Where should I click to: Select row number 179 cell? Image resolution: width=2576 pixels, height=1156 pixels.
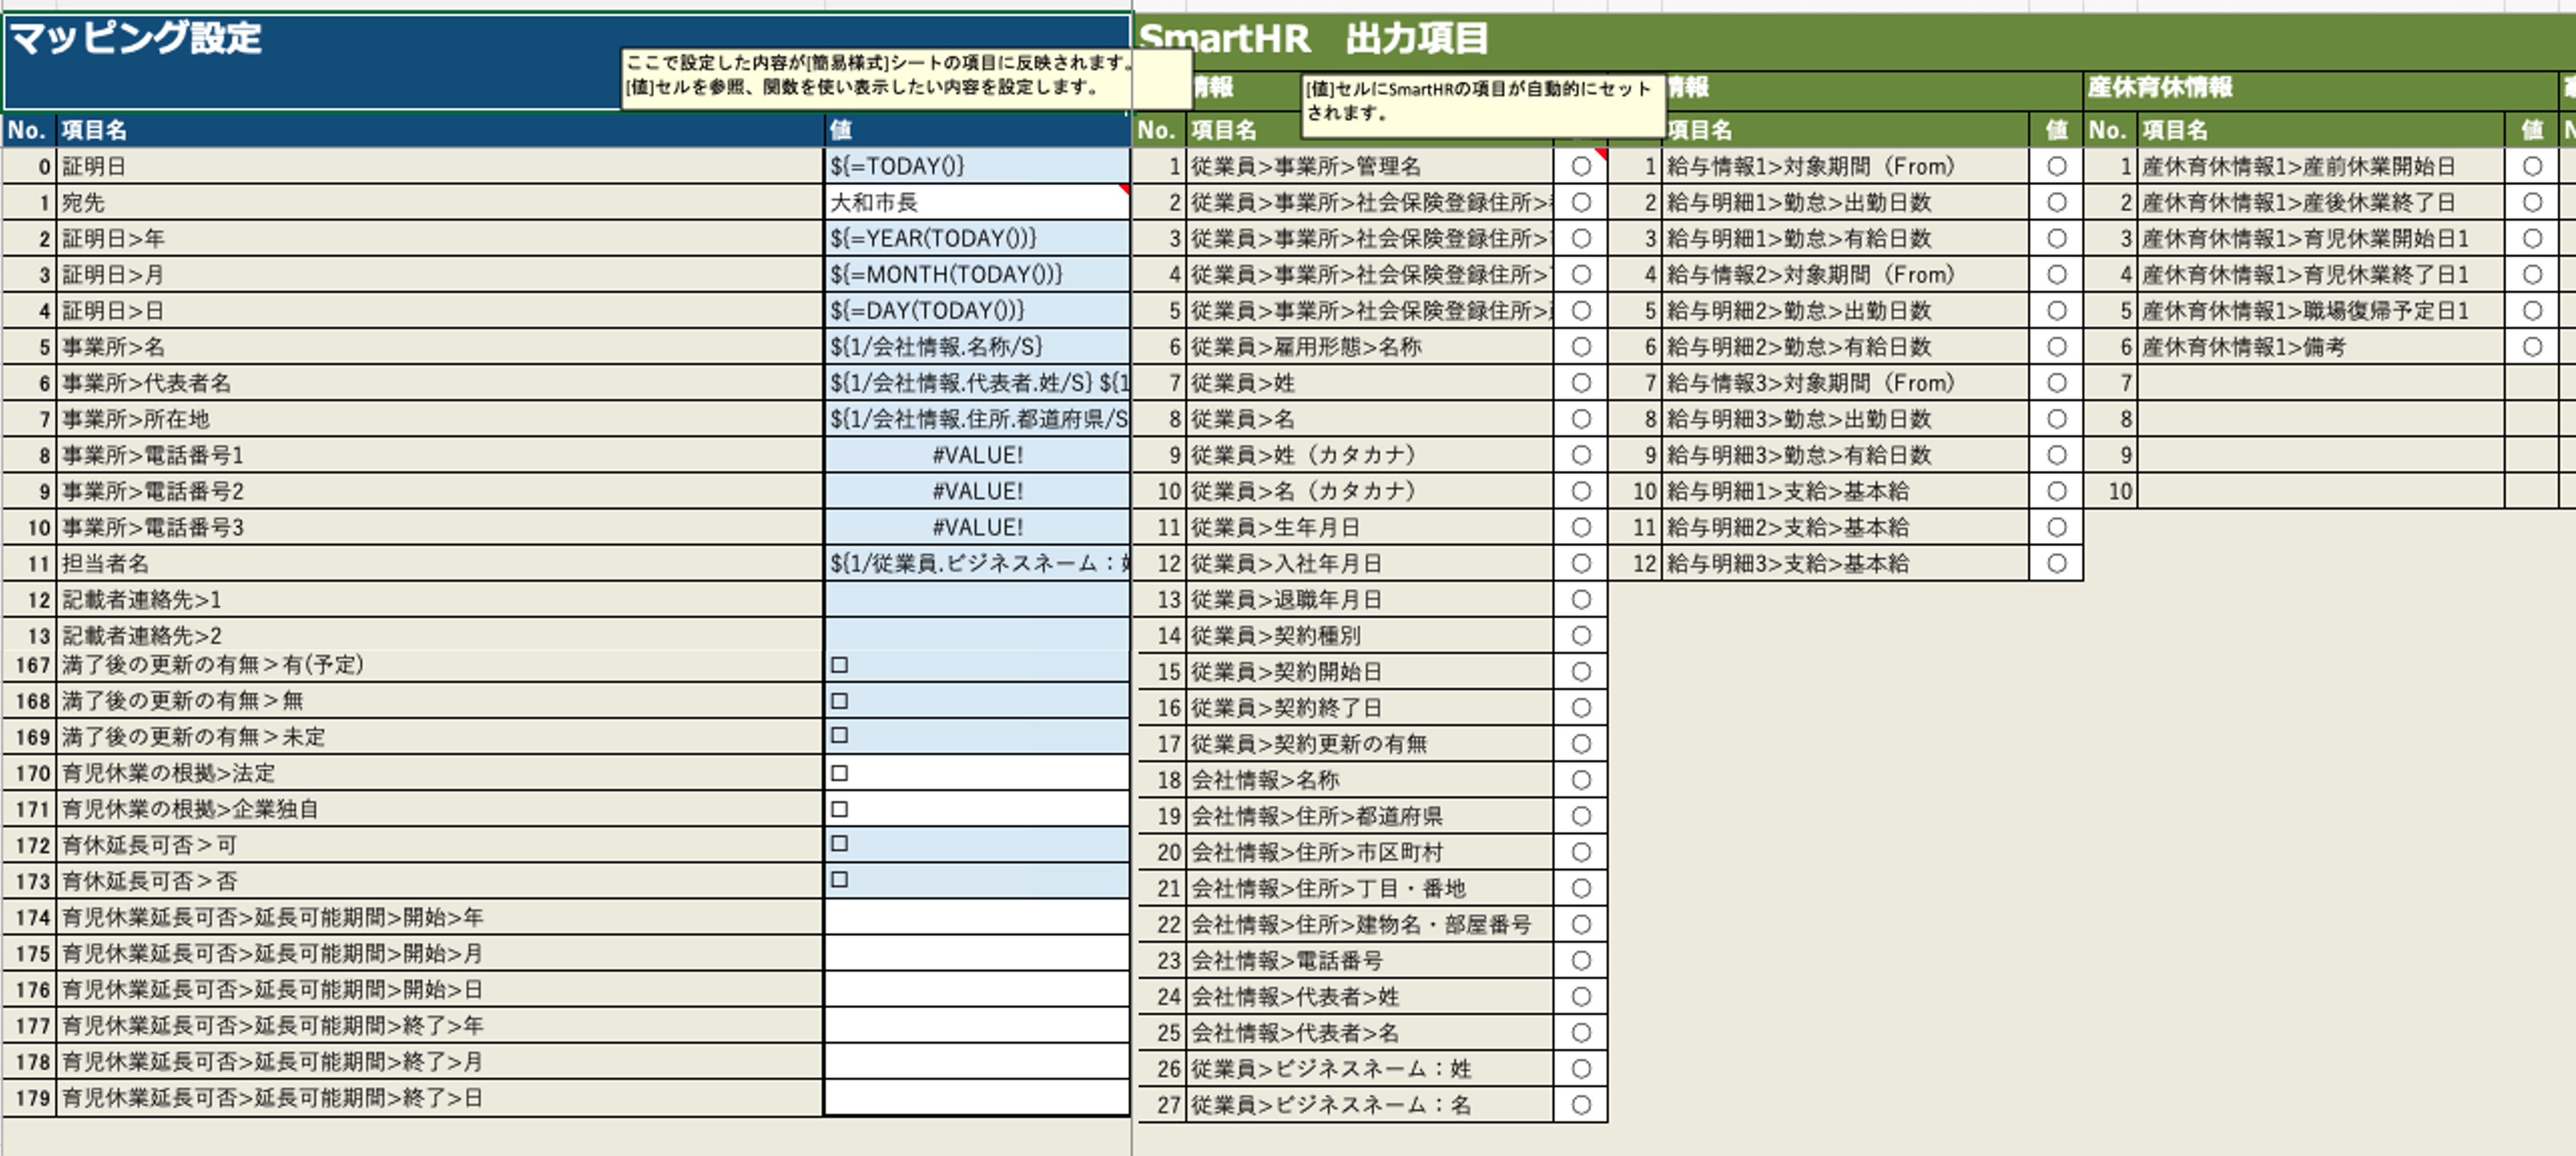click(30, 1097)
